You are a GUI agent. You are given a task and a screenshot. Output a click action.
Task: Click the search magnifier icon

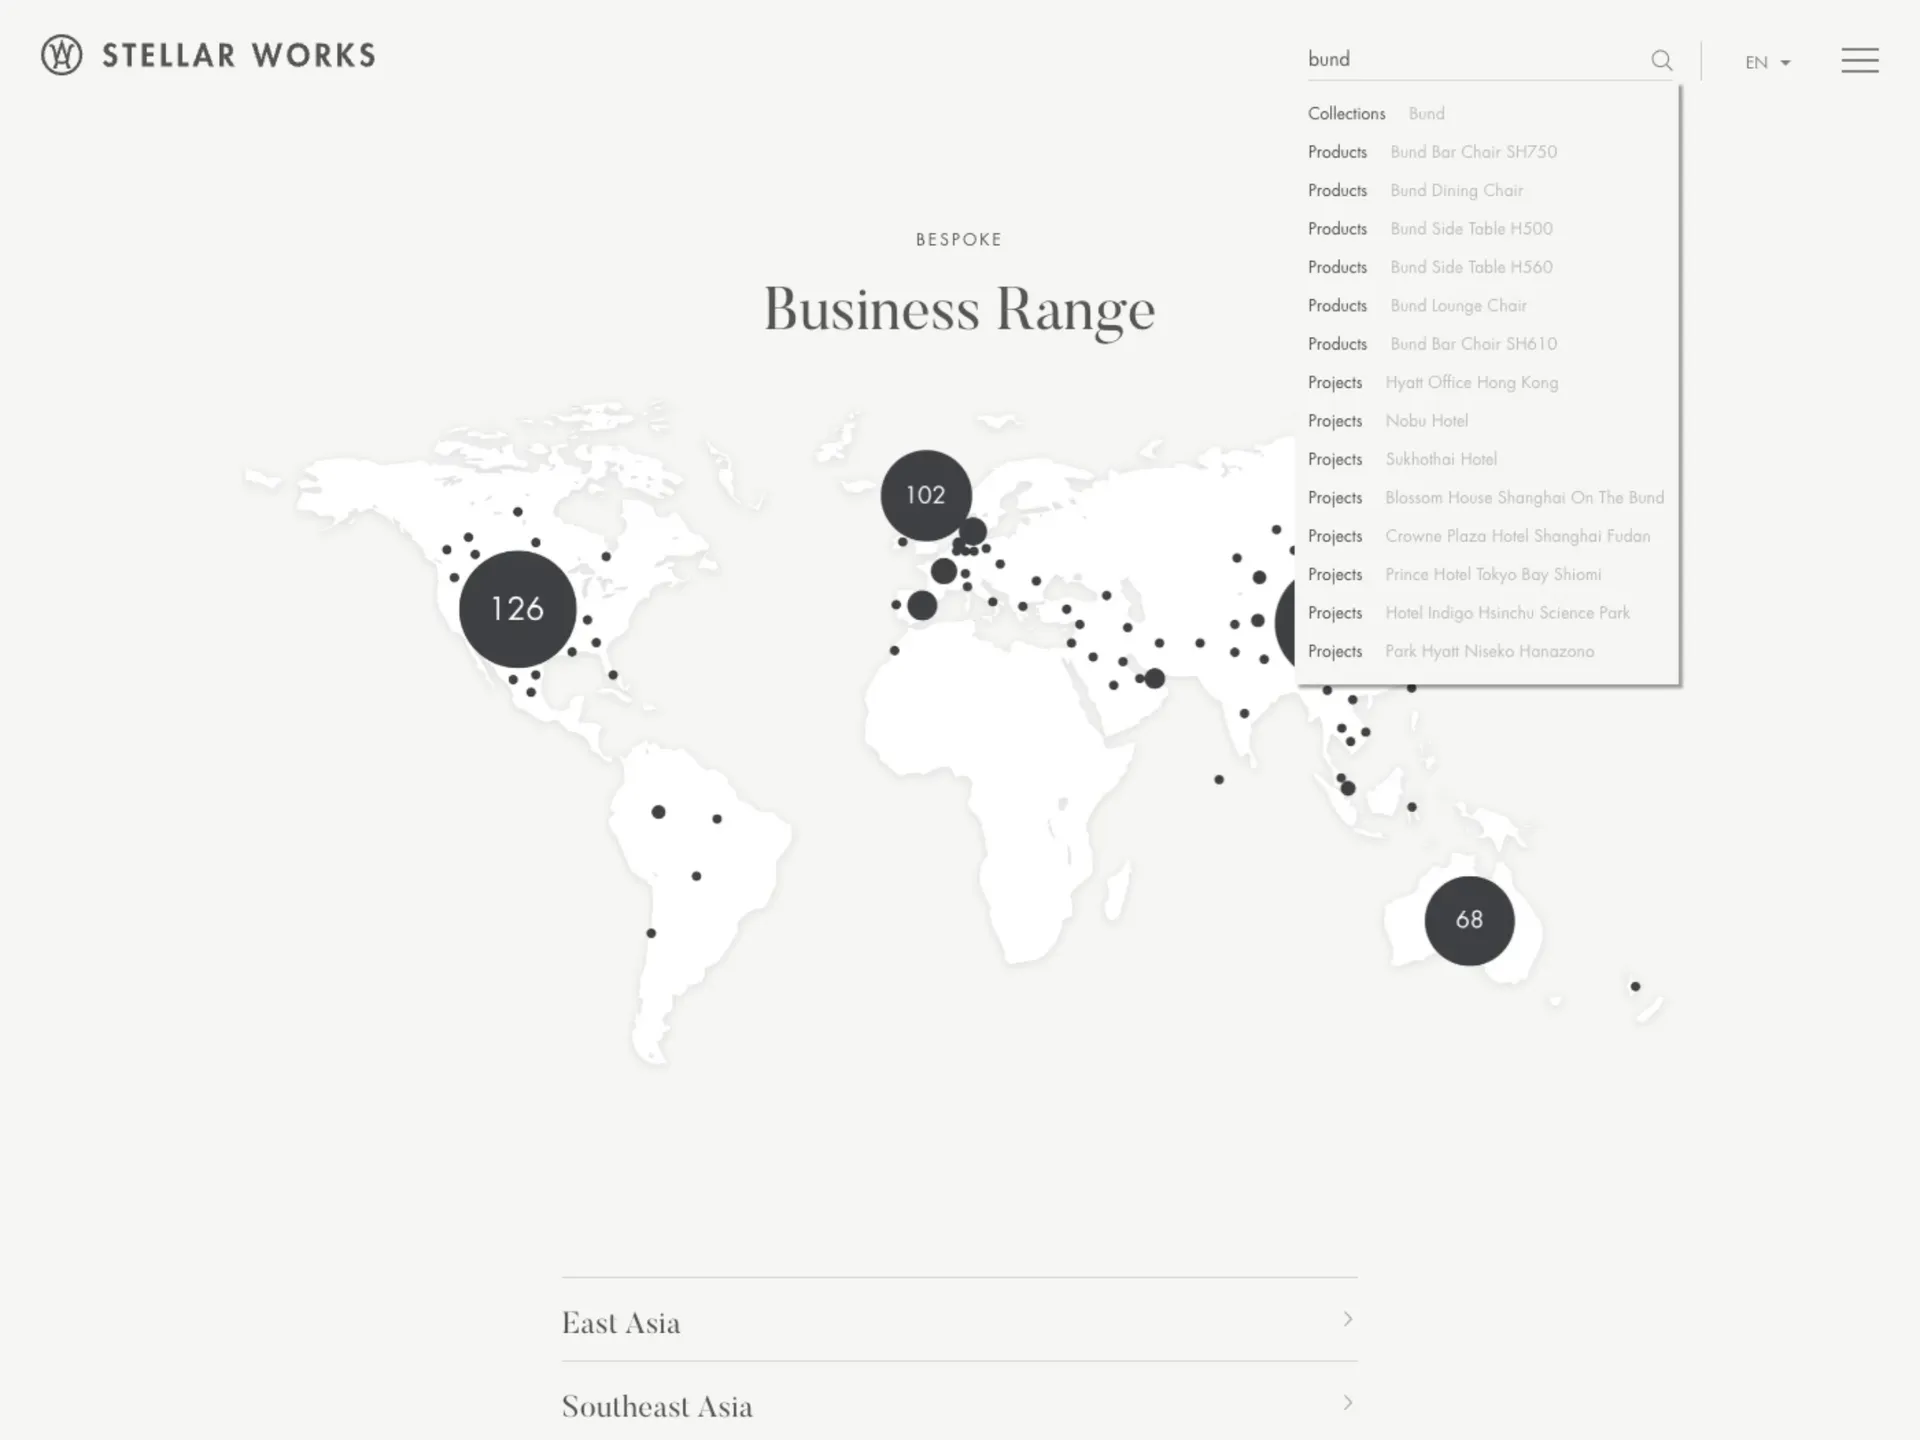pyautogui.click(x=1661, y=61)
